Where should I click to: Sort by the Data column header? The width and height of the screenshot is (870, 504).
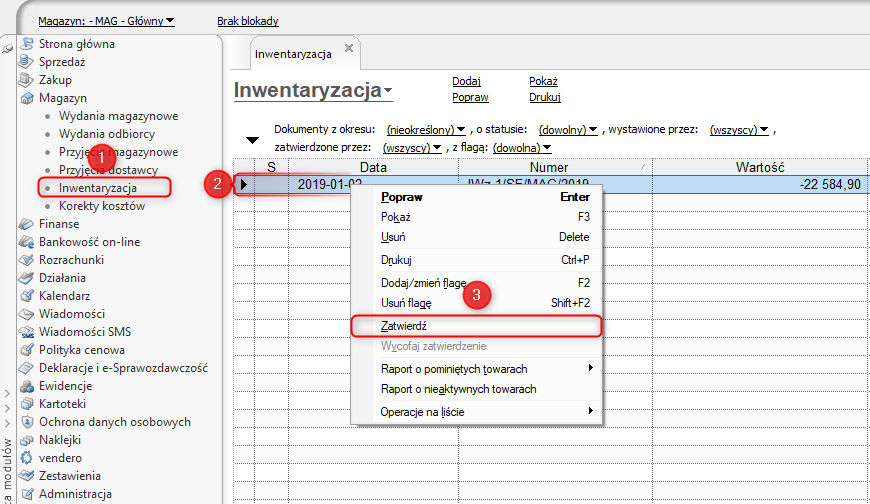[x=373, y=167]
